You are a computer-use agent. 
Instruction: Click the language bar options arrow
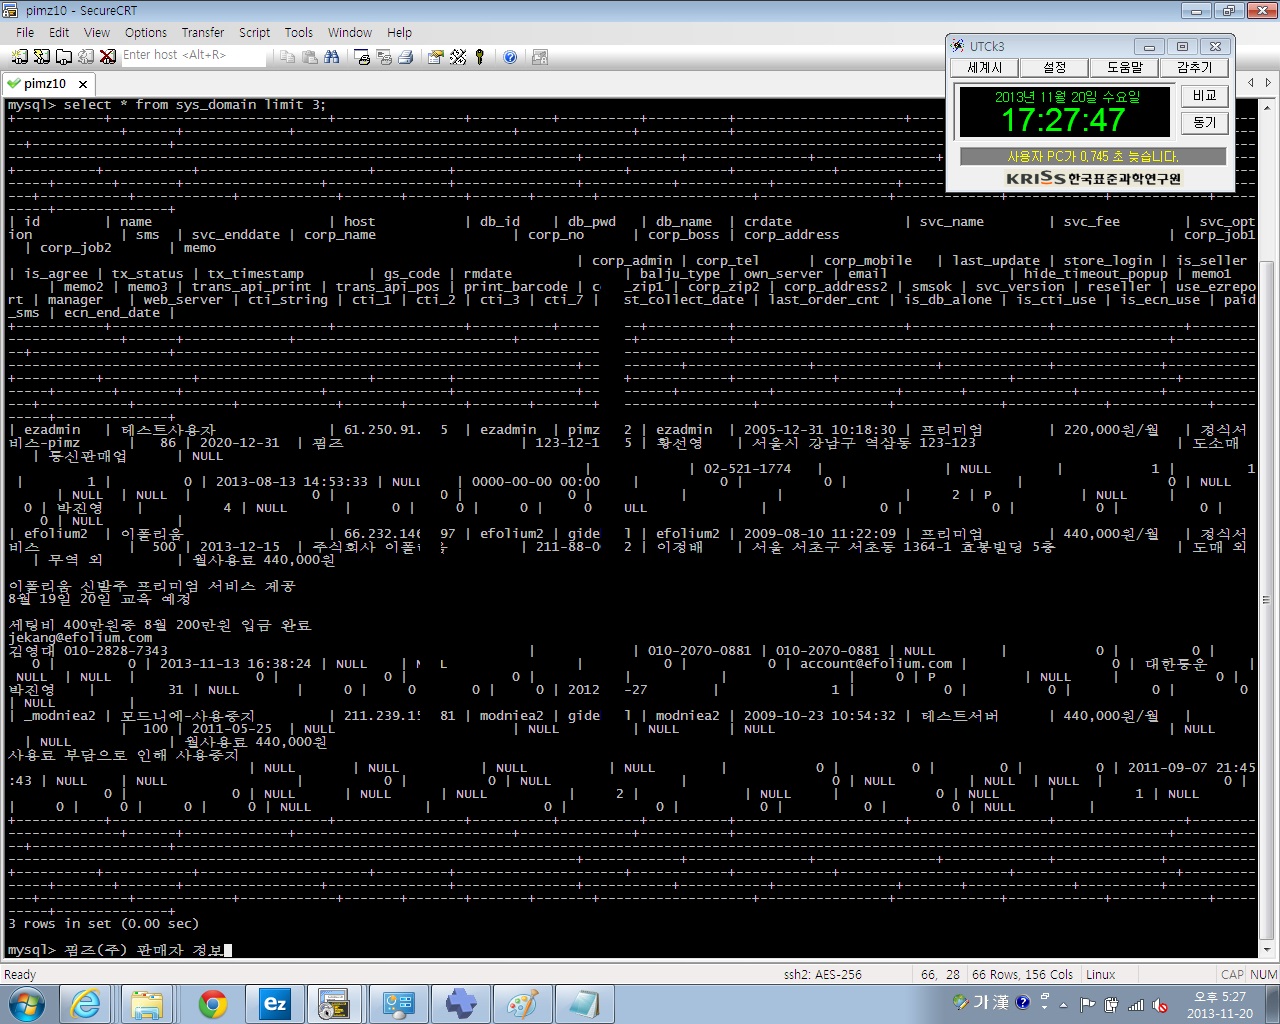(1044, 1006)
